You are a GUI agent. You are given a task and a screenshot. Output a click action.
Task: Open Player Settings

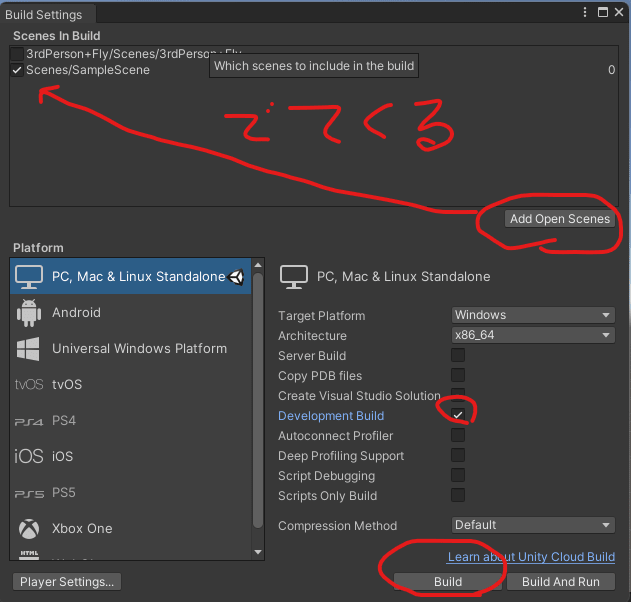point(67,582)
